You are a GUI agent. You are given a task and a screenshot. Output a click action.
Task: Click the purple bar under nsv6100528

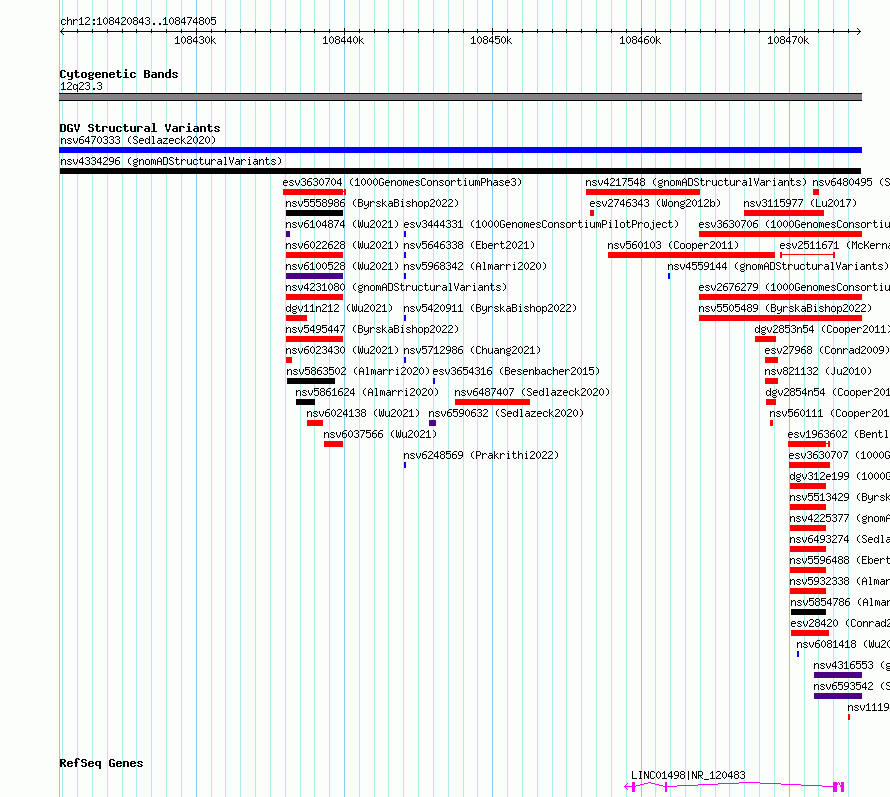point(314,276)
